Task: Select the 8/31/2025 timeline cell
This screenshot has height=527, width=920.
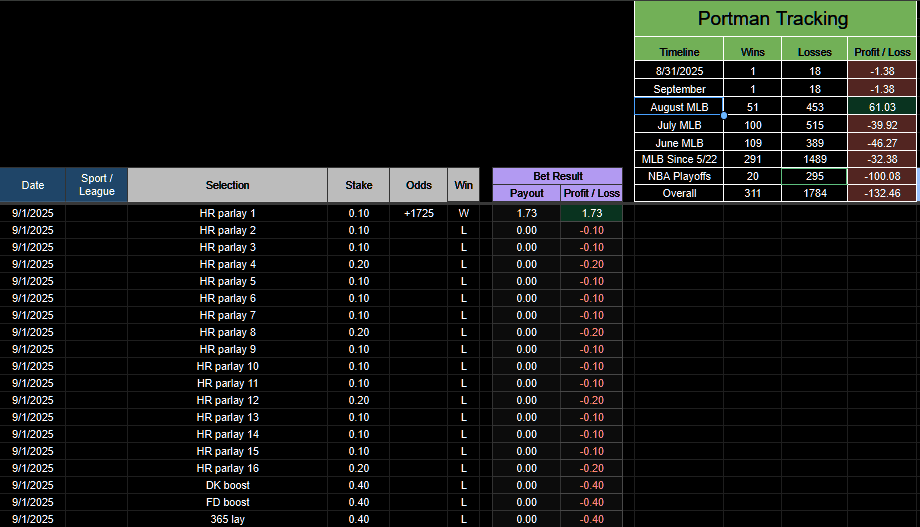Action: 679,71
